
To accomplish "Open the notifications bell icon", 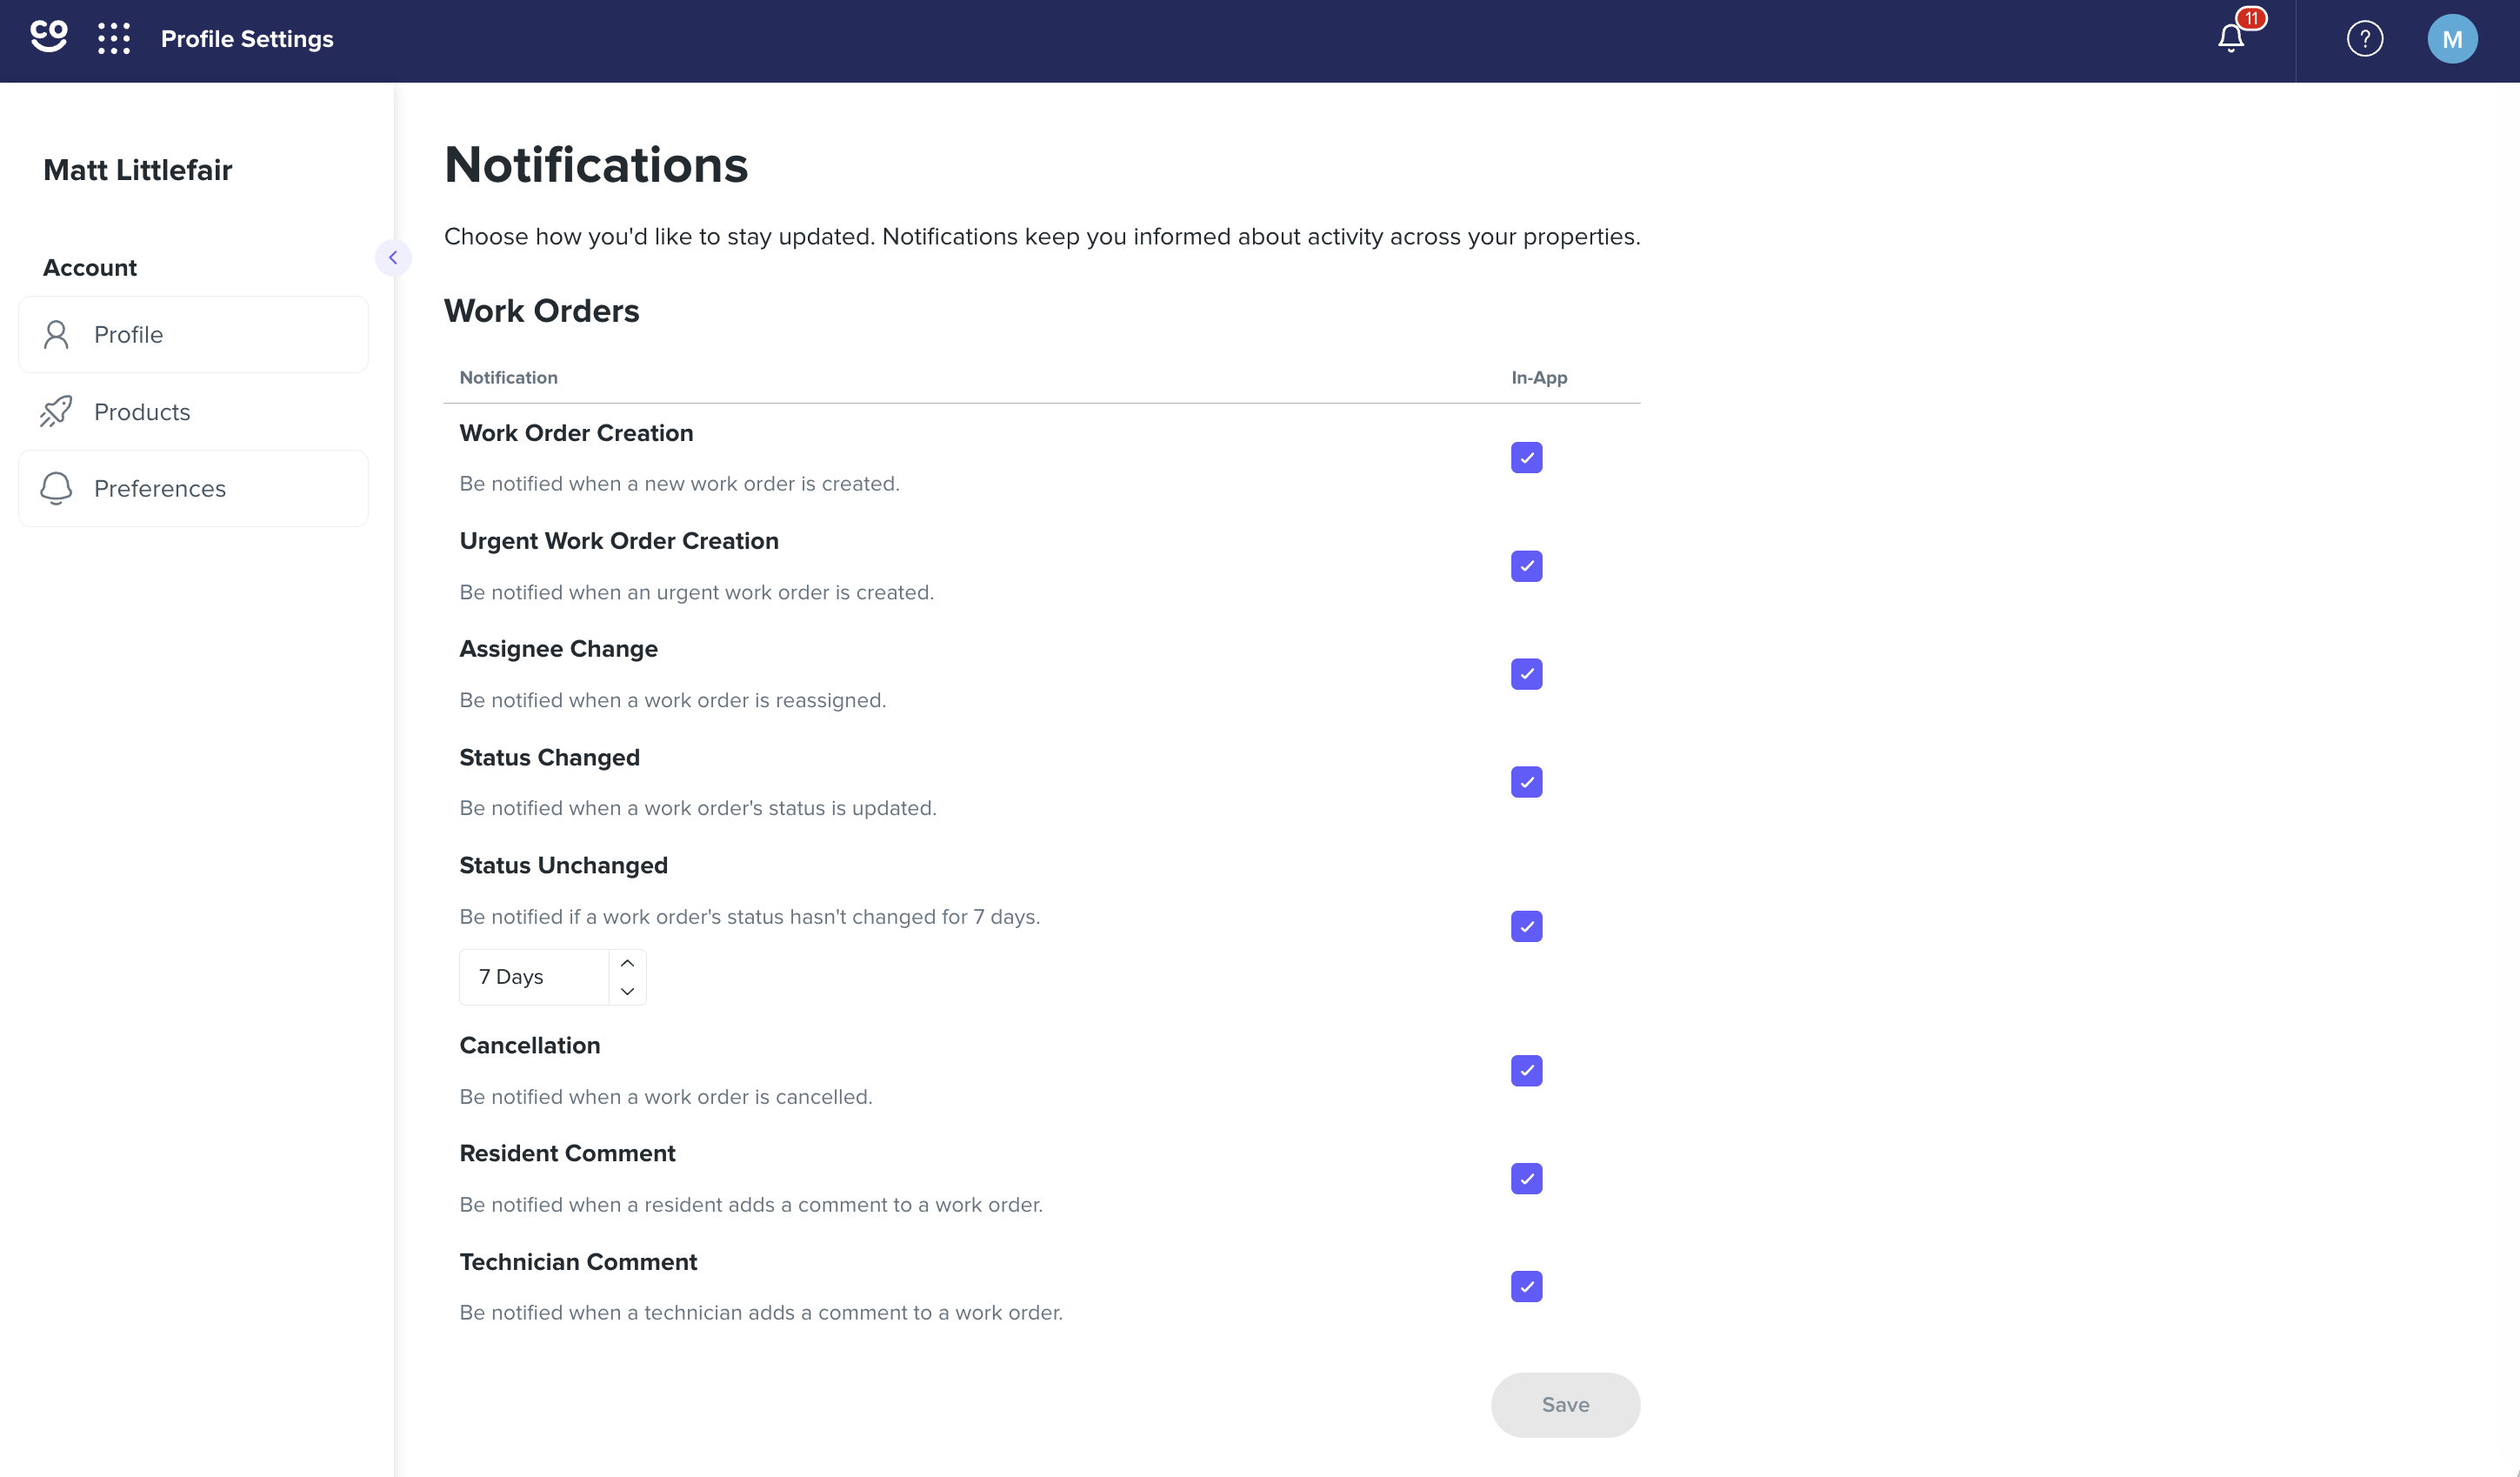I will tap(2230, 38).
